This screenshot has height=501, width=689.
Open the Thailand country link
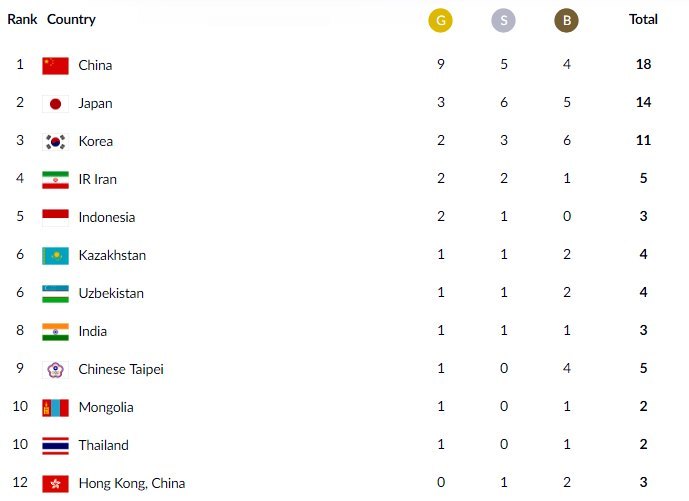[103, 446]
